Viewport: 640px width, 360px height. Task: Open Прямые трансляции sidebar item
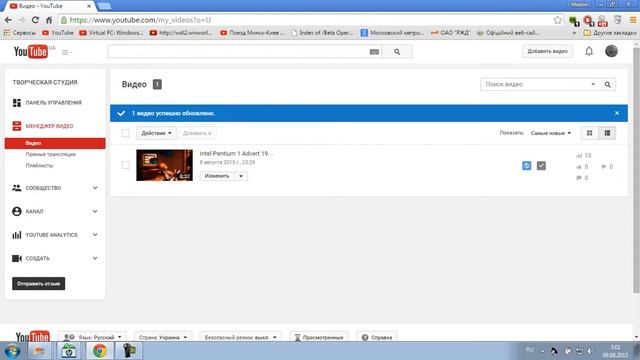51,154
